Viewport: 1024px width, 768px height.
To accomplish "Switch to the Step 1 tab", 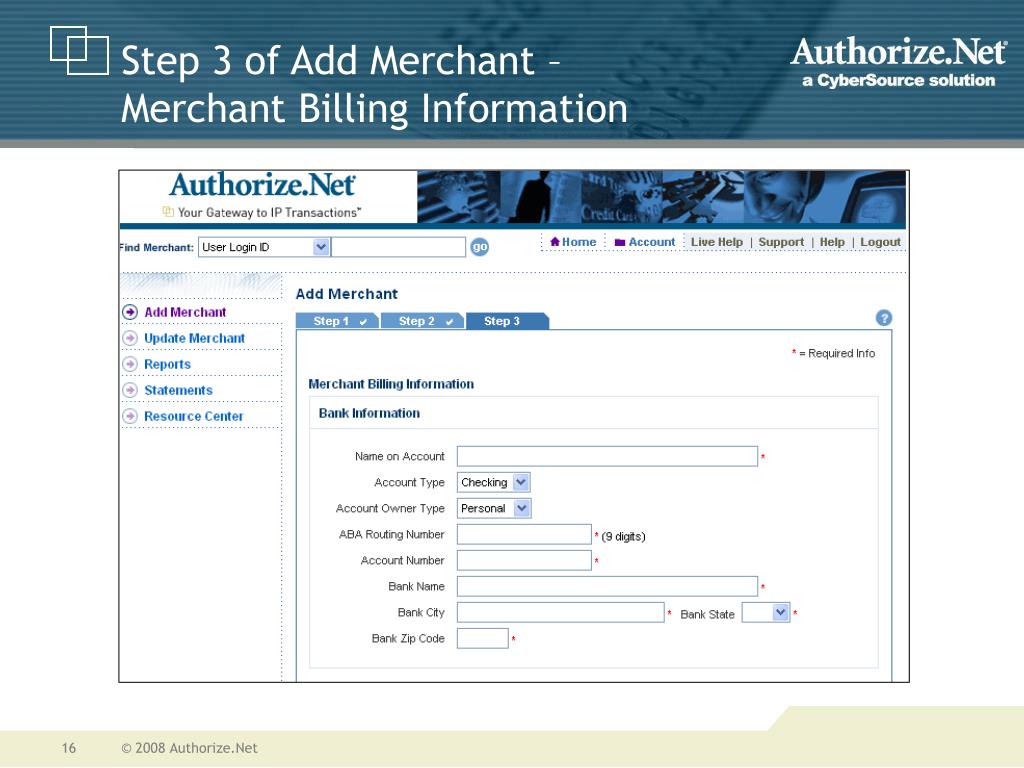I will pos(338,321).
